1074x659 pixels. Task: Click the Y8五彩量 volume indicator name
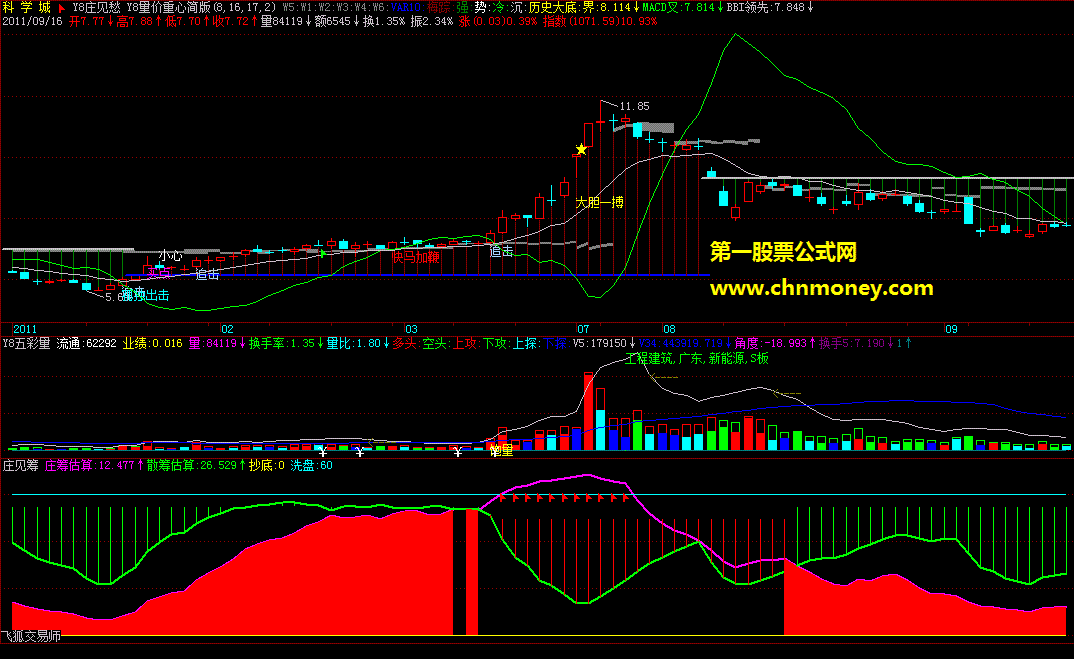(27, 343)
